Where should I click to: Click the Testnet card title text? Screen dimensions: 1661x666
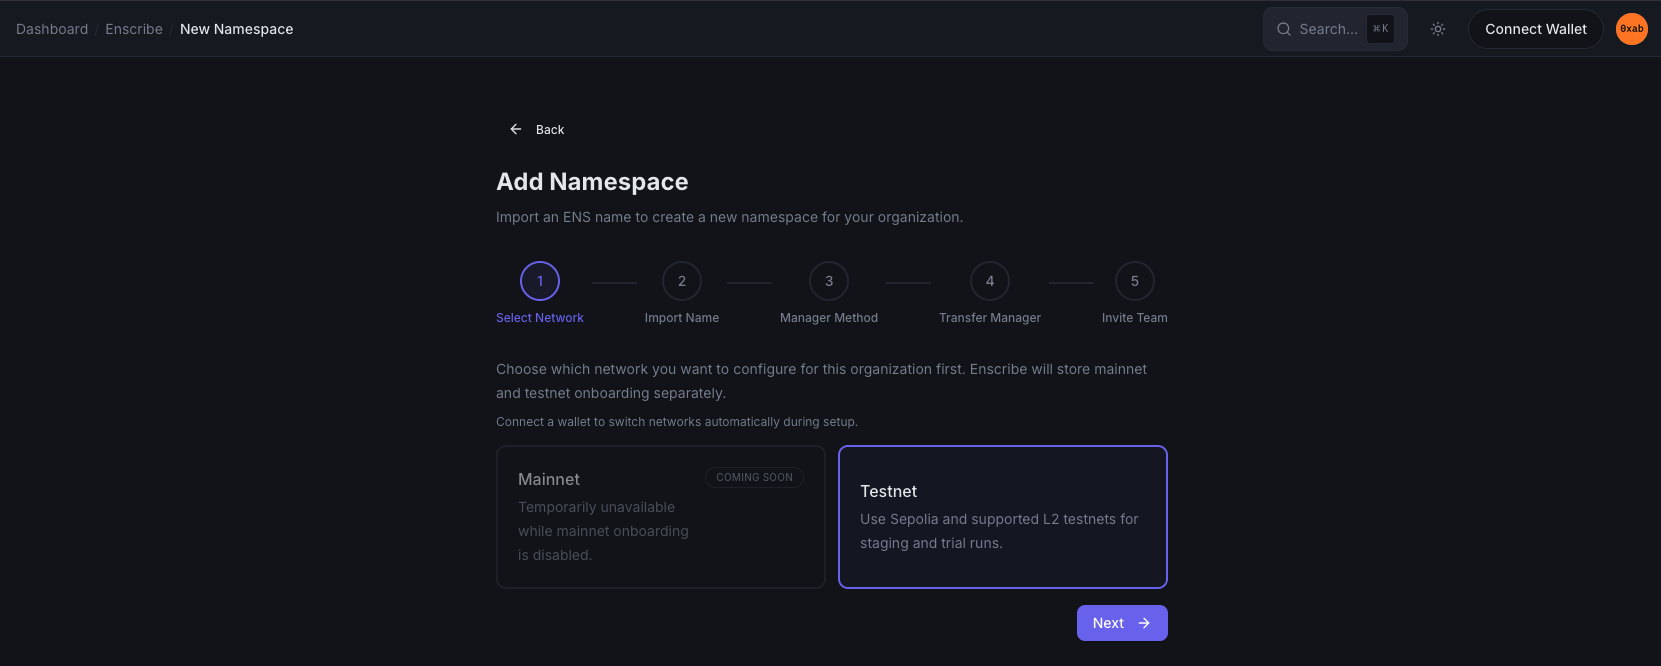(x=888, y=491)
